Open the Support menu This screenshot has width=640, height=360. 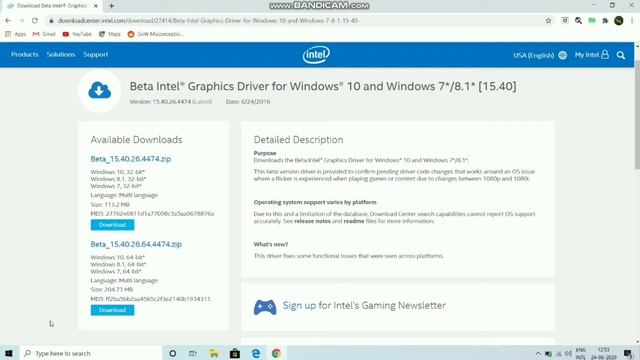pyautogui.click(x=96, y=54)
